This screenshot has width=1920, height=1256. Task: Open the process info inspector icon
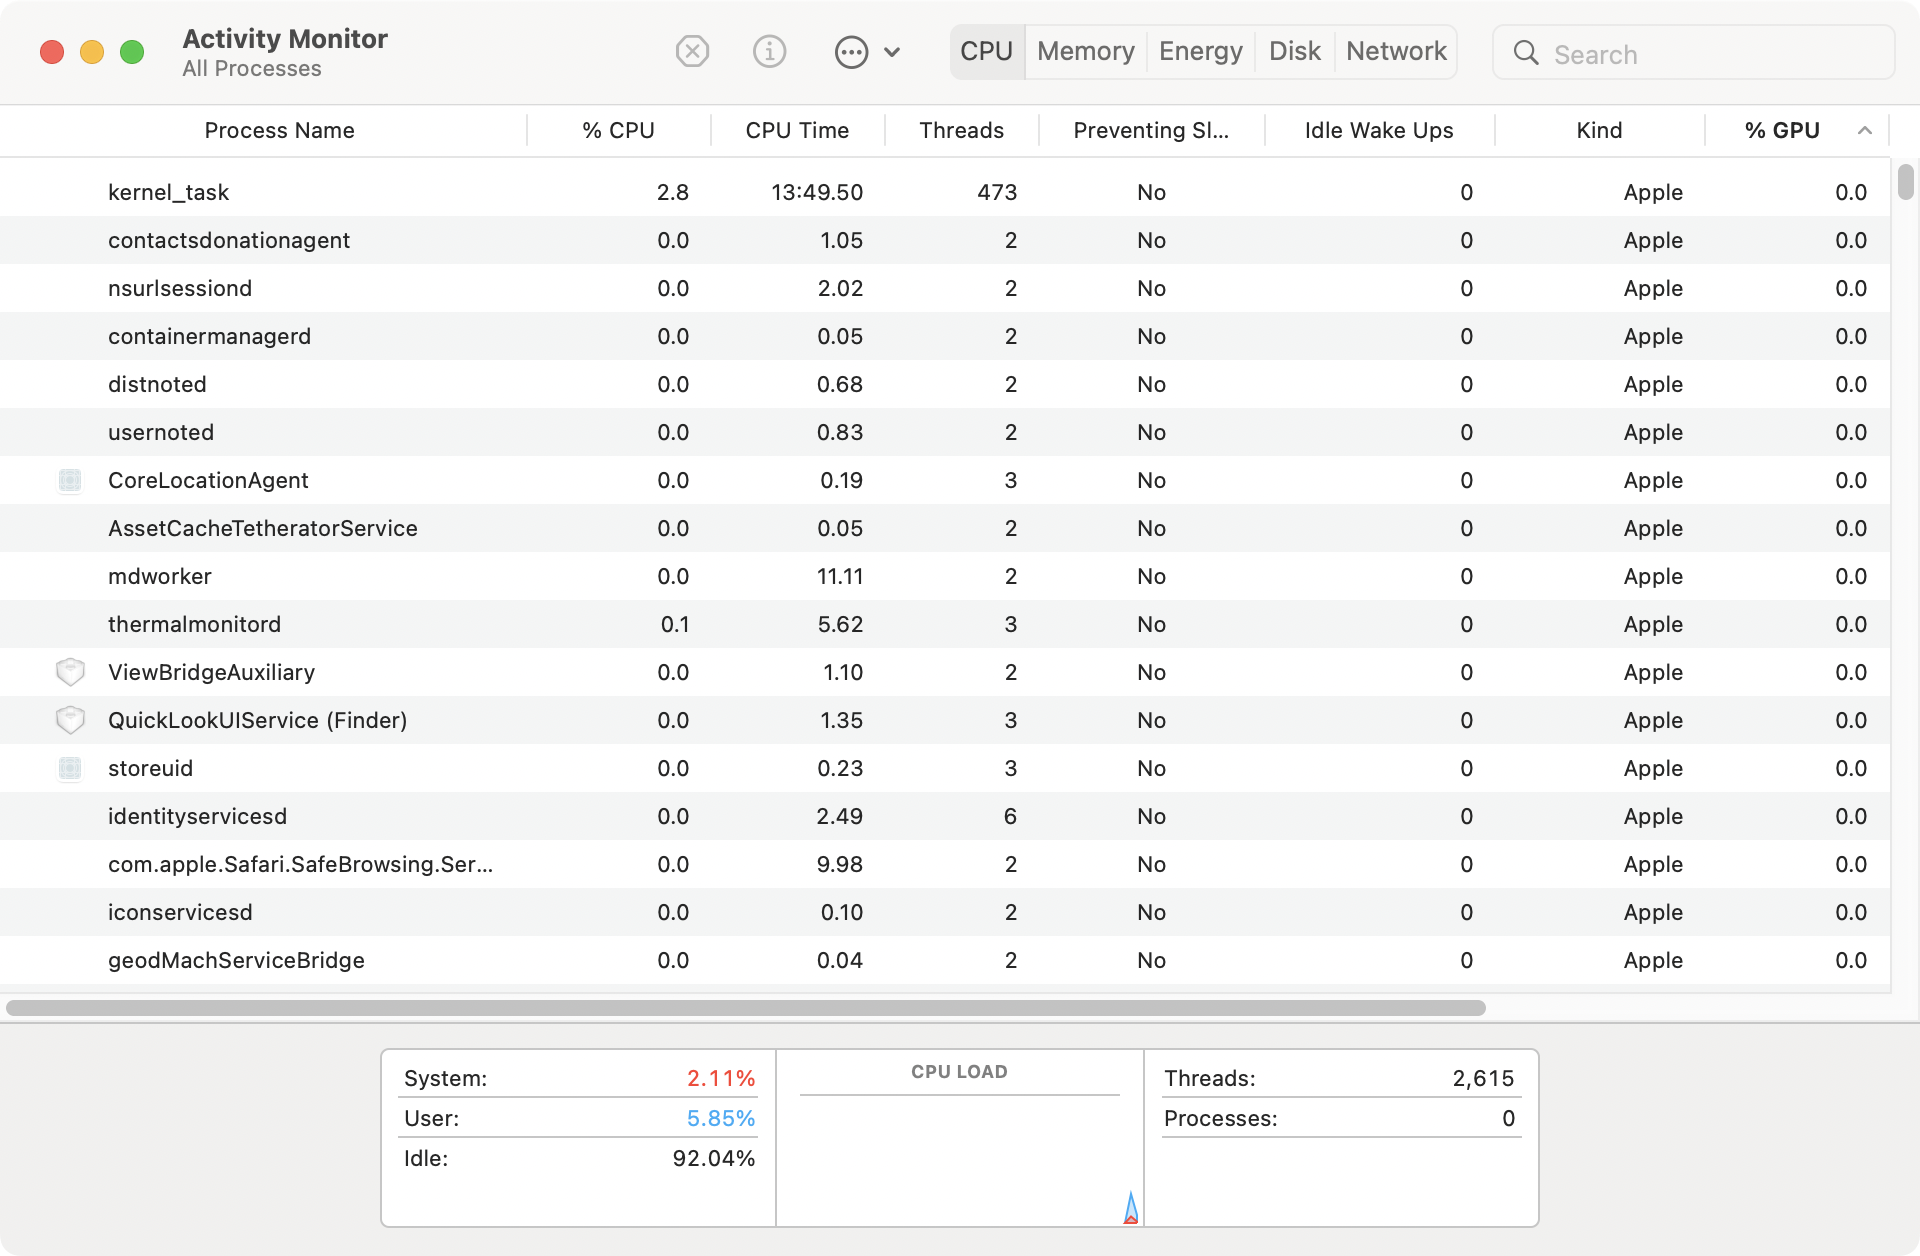[x=769, y=51]
